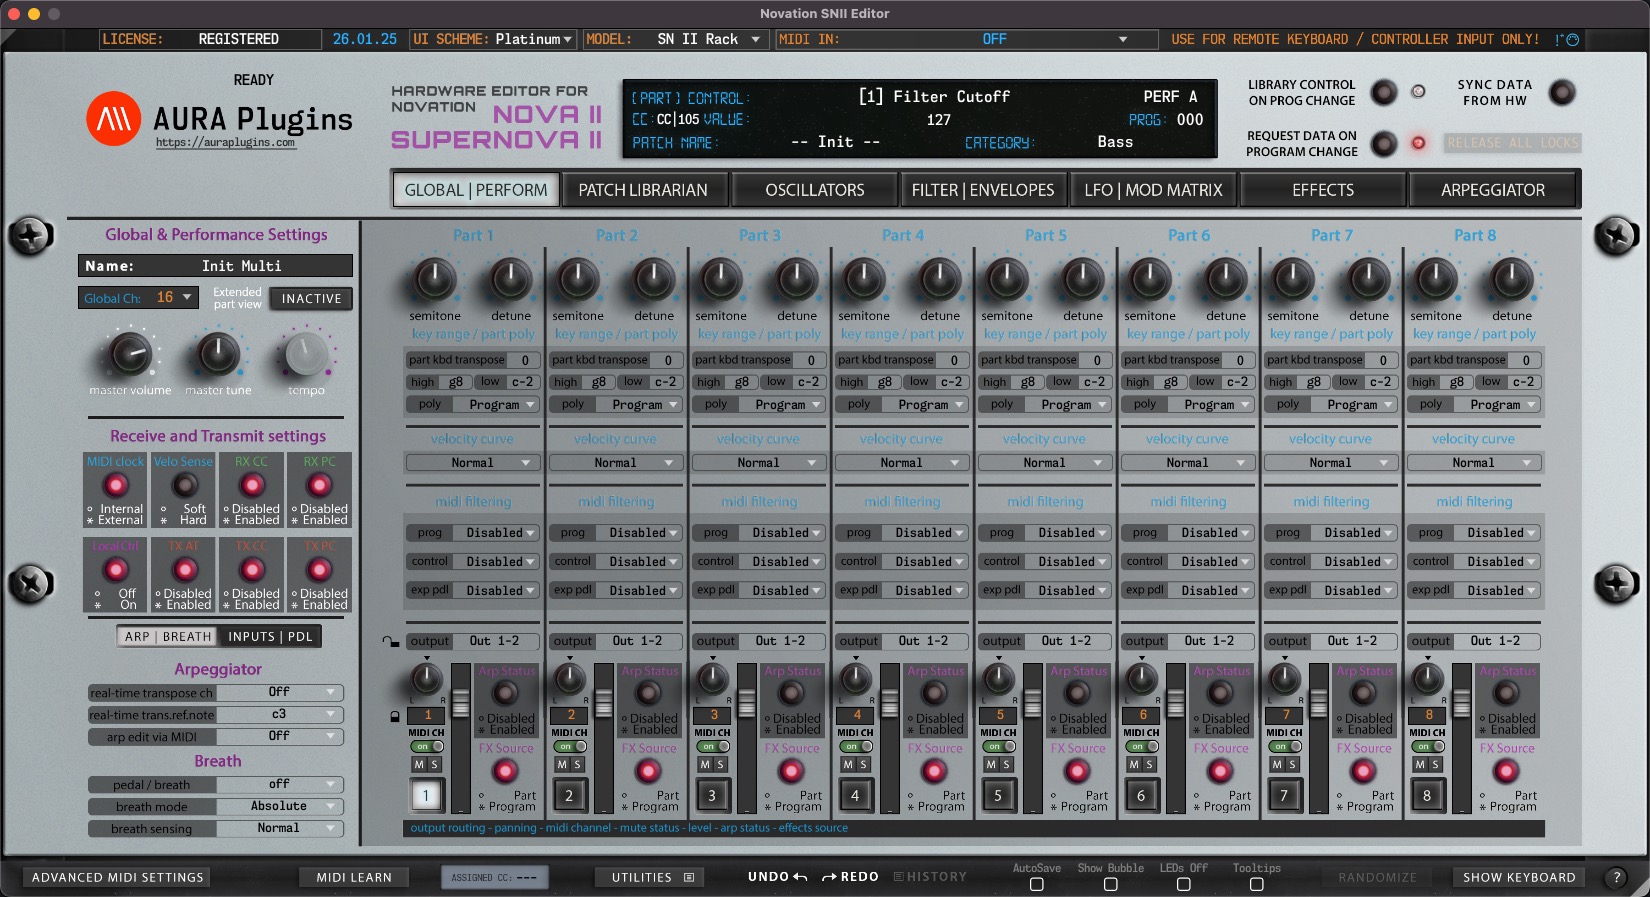The width and height of the screenshot is (1650, 897).
Task: Open ADVANCED MIDI SETTINGS
Action: tap(118, 877)
